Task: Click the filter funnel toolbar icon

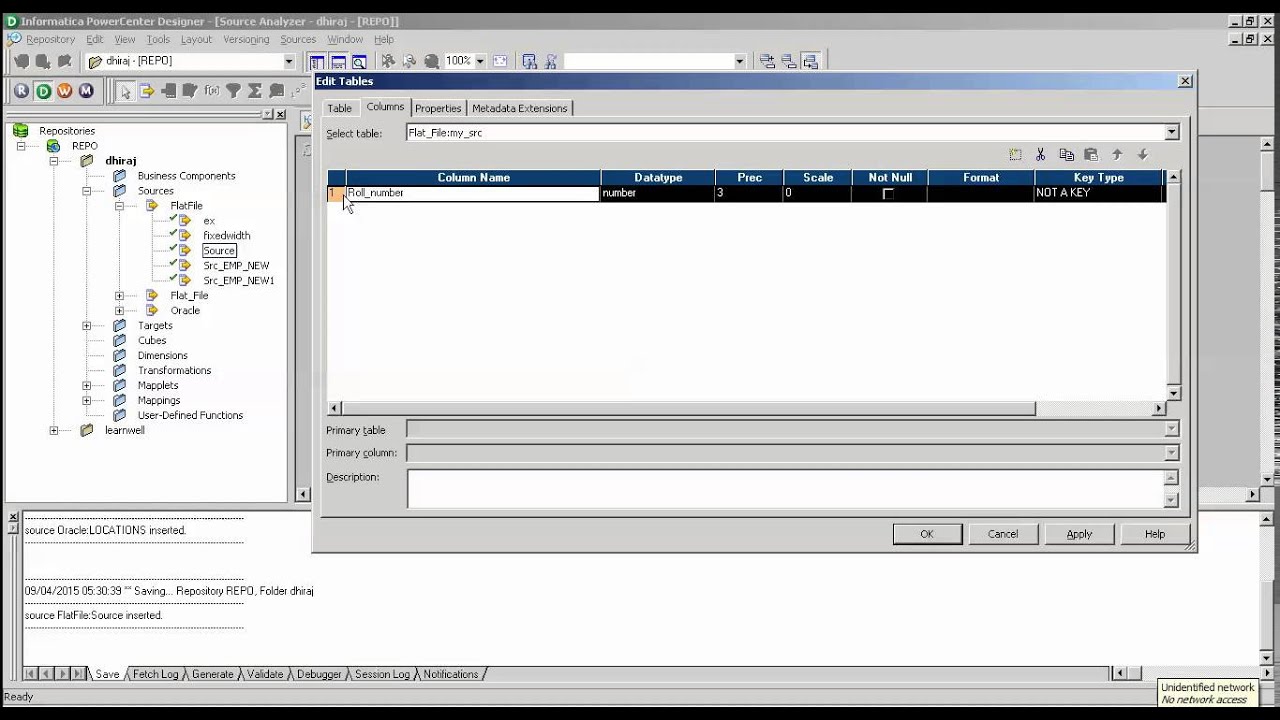Action: [x=233, y=91]
